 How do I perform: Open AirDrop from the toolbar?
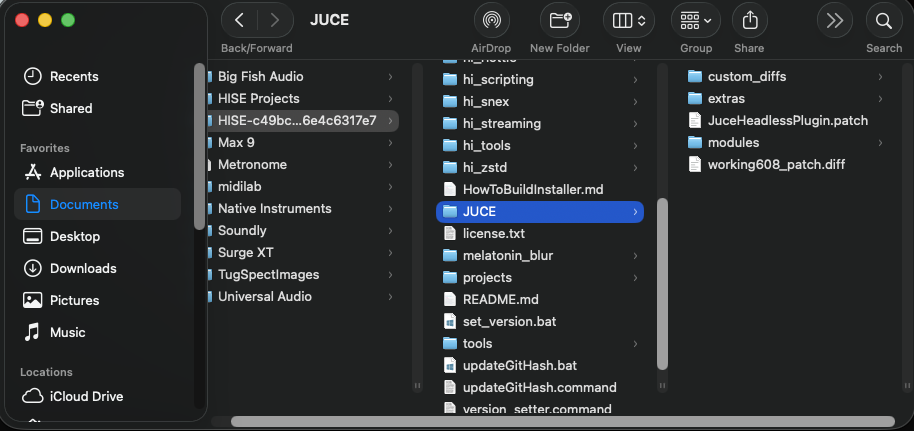491,21
